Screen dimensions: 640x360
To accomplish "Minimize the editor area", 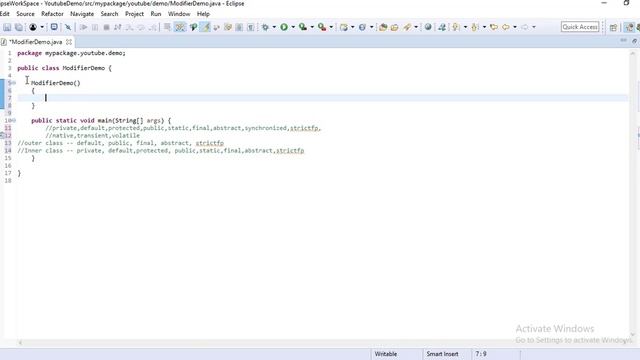I will [623, 41].
